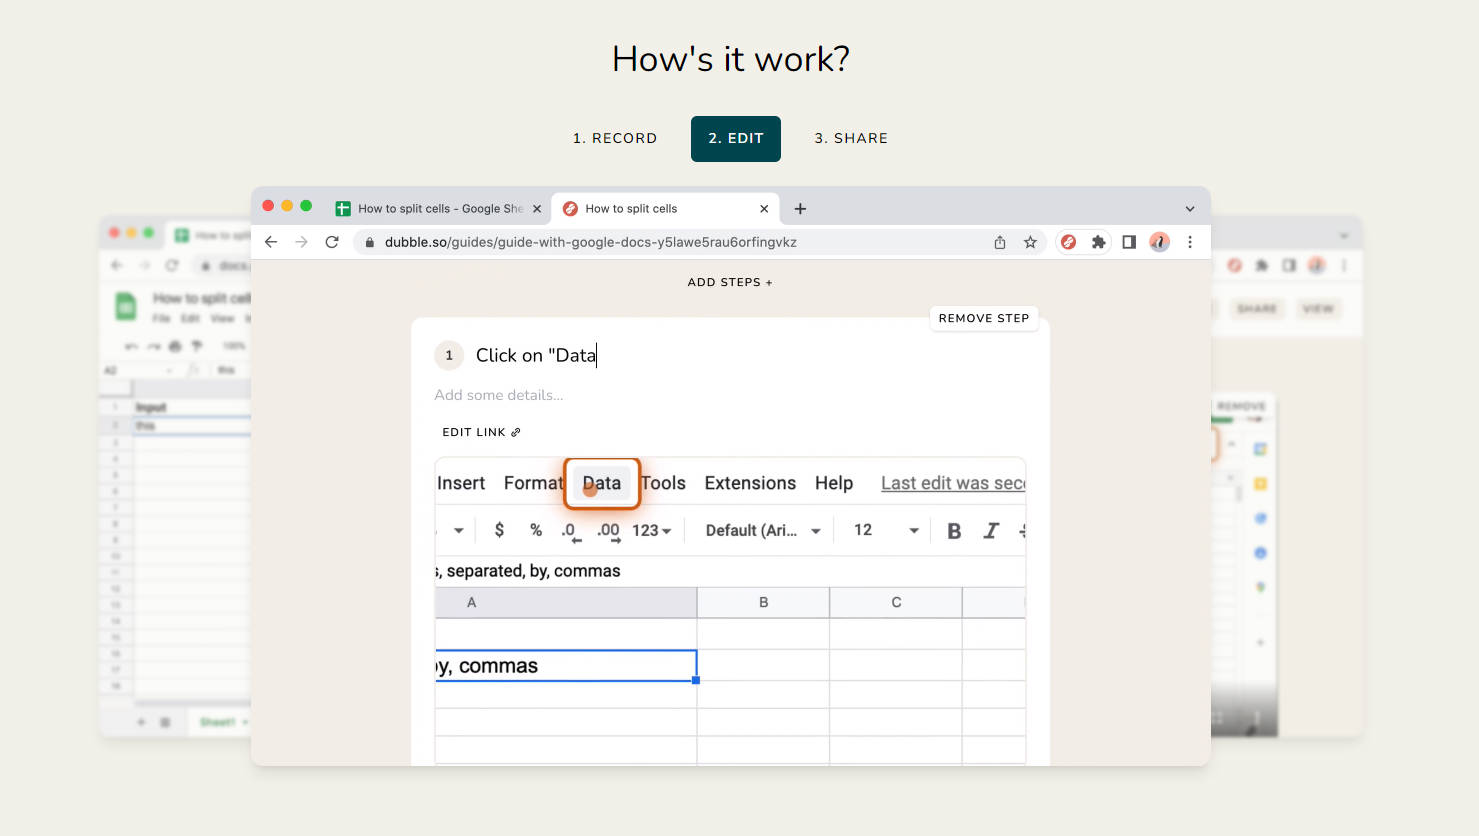Bookmark page with the star icon
Image resolution: width=1479 pixels, height=836 pixels.
point(1030,242)
